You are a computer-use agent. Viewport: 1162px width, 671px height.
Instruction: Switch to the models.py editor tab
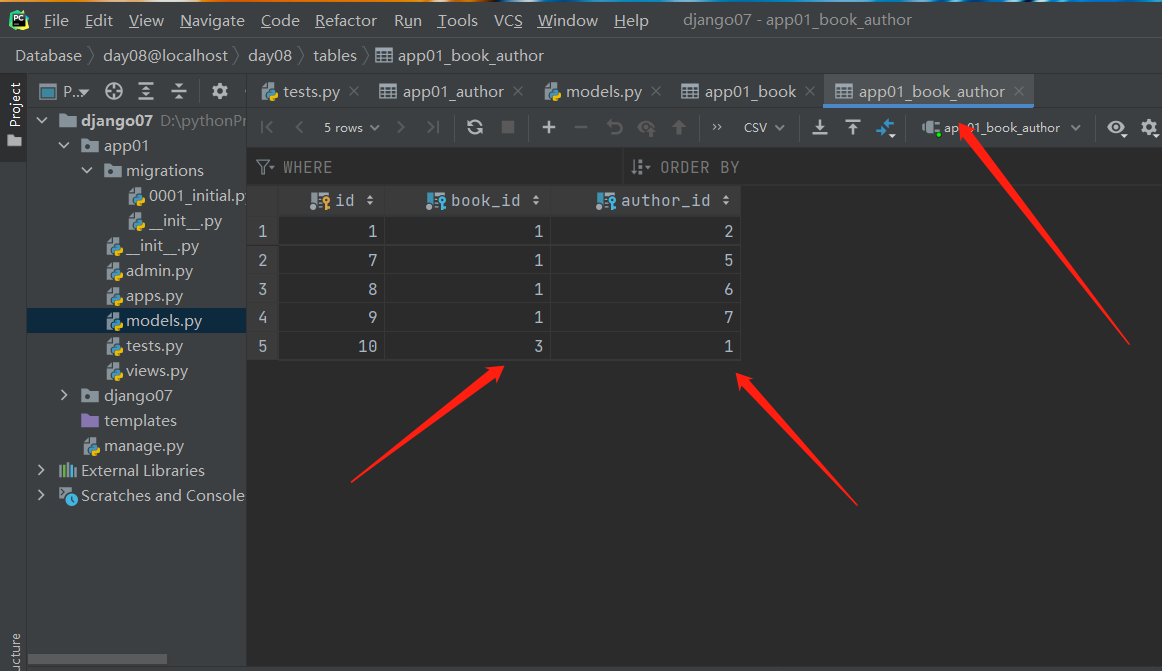(603, 91)
